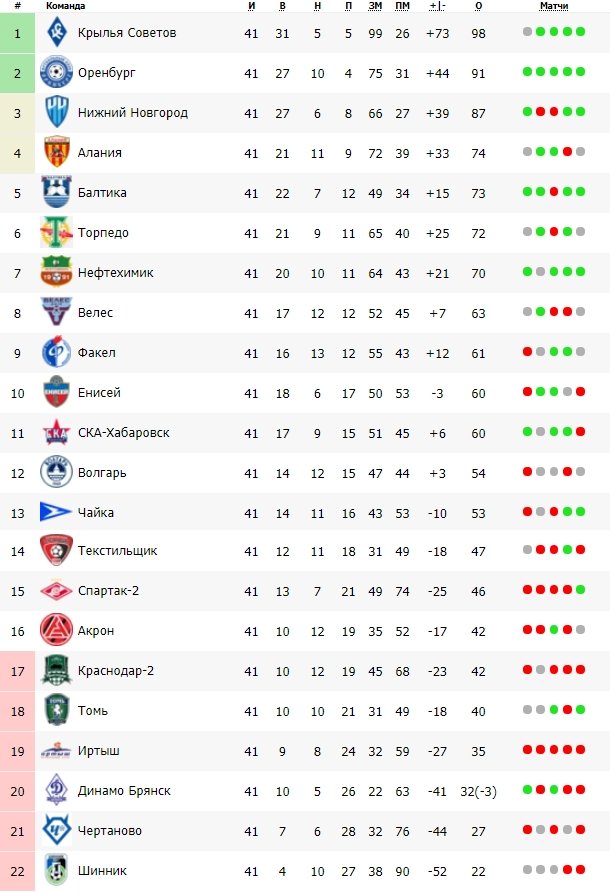Open the Балтика team page link
Screen dimensions: 612x893
102,193
